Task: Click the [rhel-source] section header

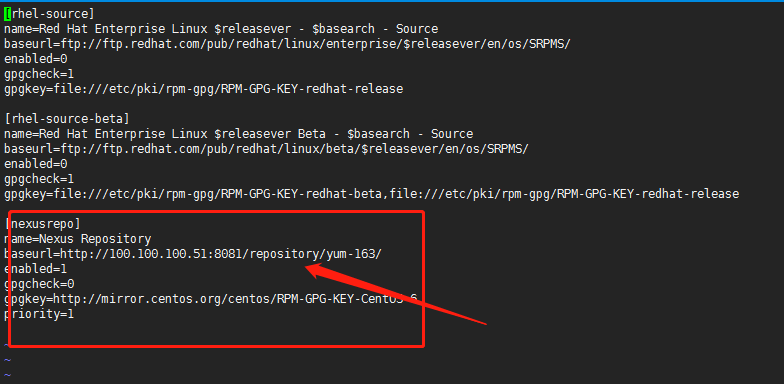Action: (49, 14)
